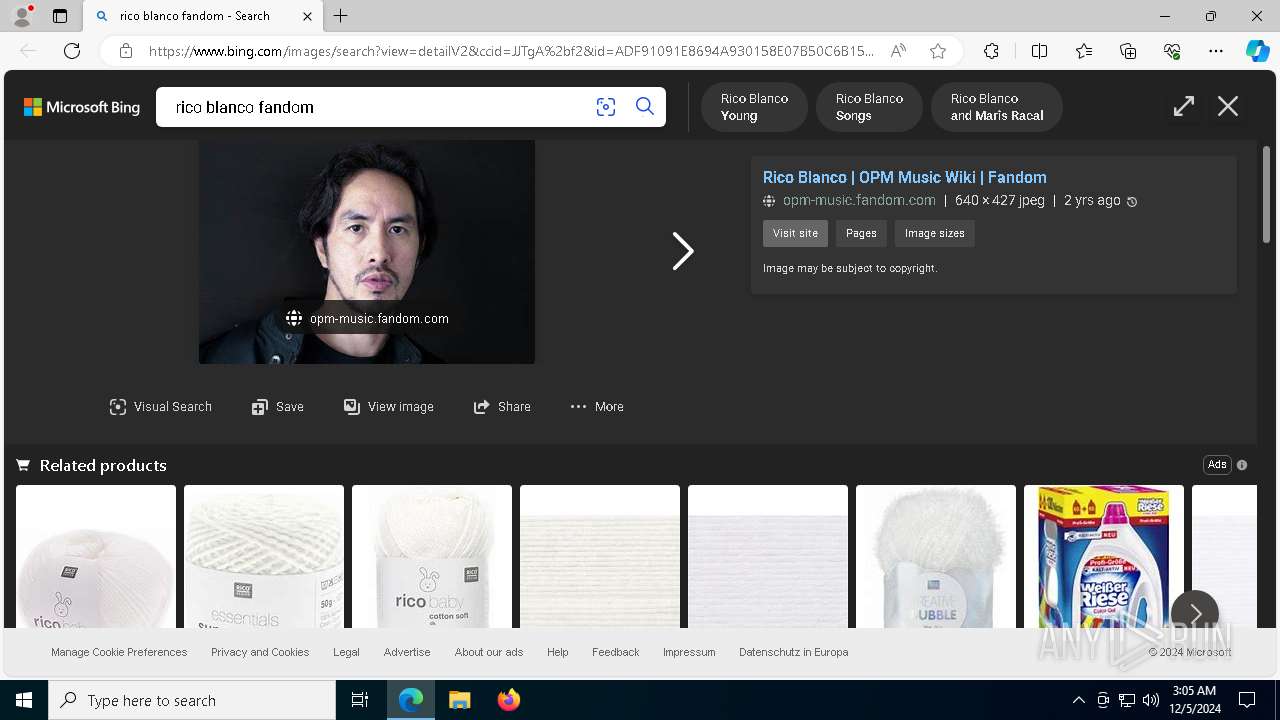This screenshot has width=1280, height=720.
Task: Add this page to favorites
Action: coord(938,51)
